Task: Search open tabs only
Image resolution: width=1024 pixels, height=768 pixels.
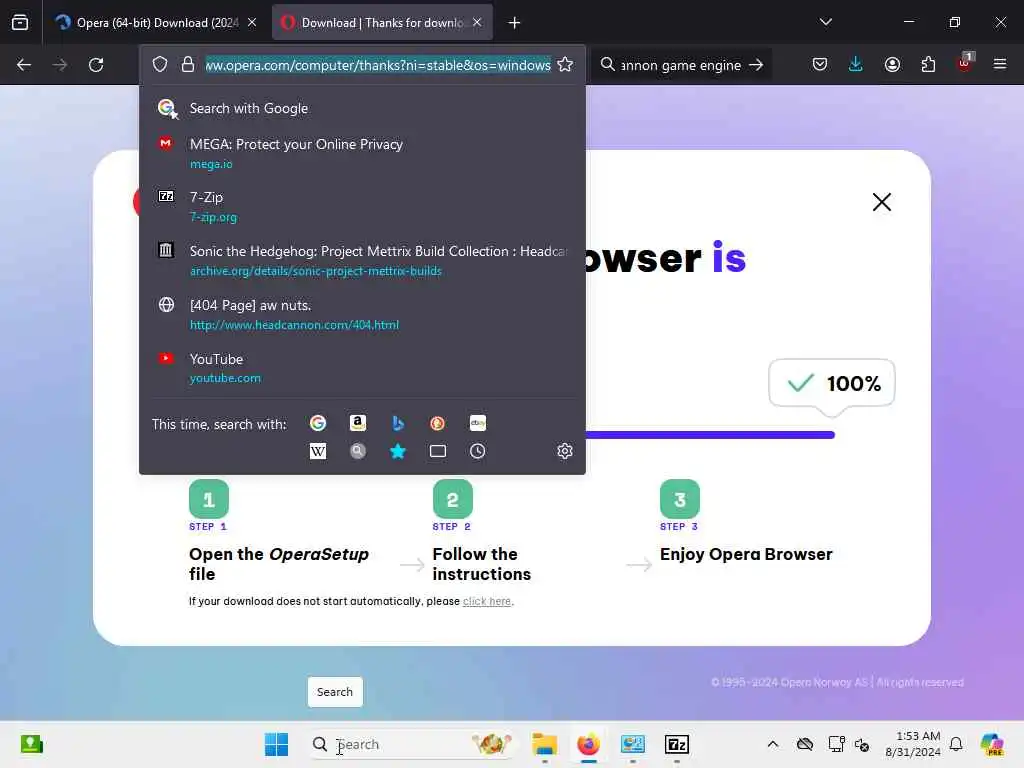Action: pyautogui.click(x=438, y=451)
